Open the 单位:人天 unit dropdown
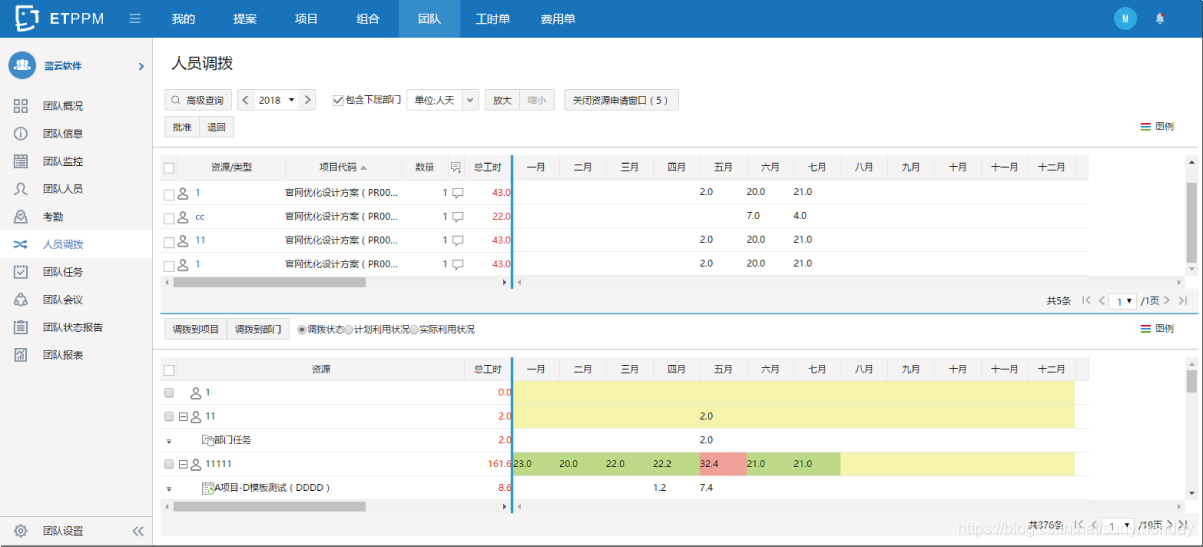 tap(442, 100)
